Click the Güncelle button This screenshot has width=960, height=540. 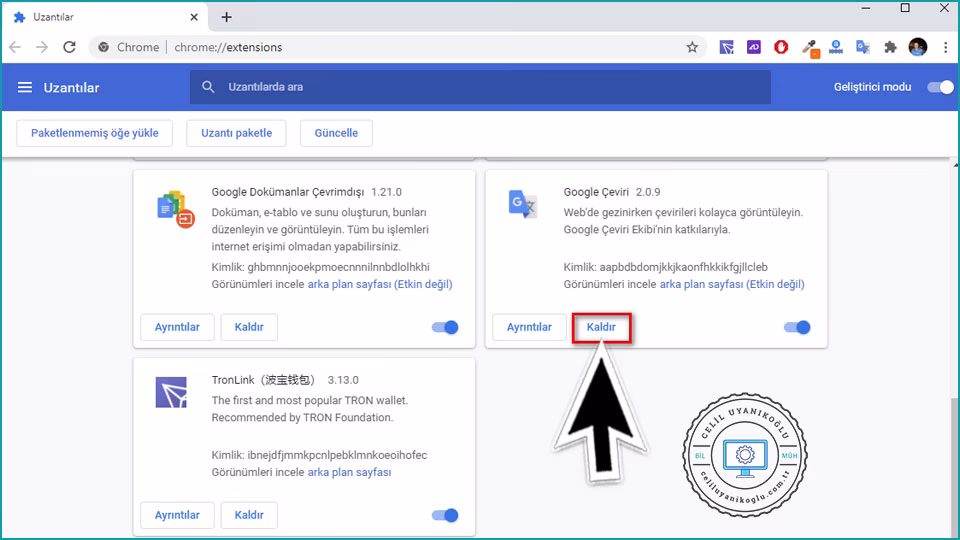(336, 133)
